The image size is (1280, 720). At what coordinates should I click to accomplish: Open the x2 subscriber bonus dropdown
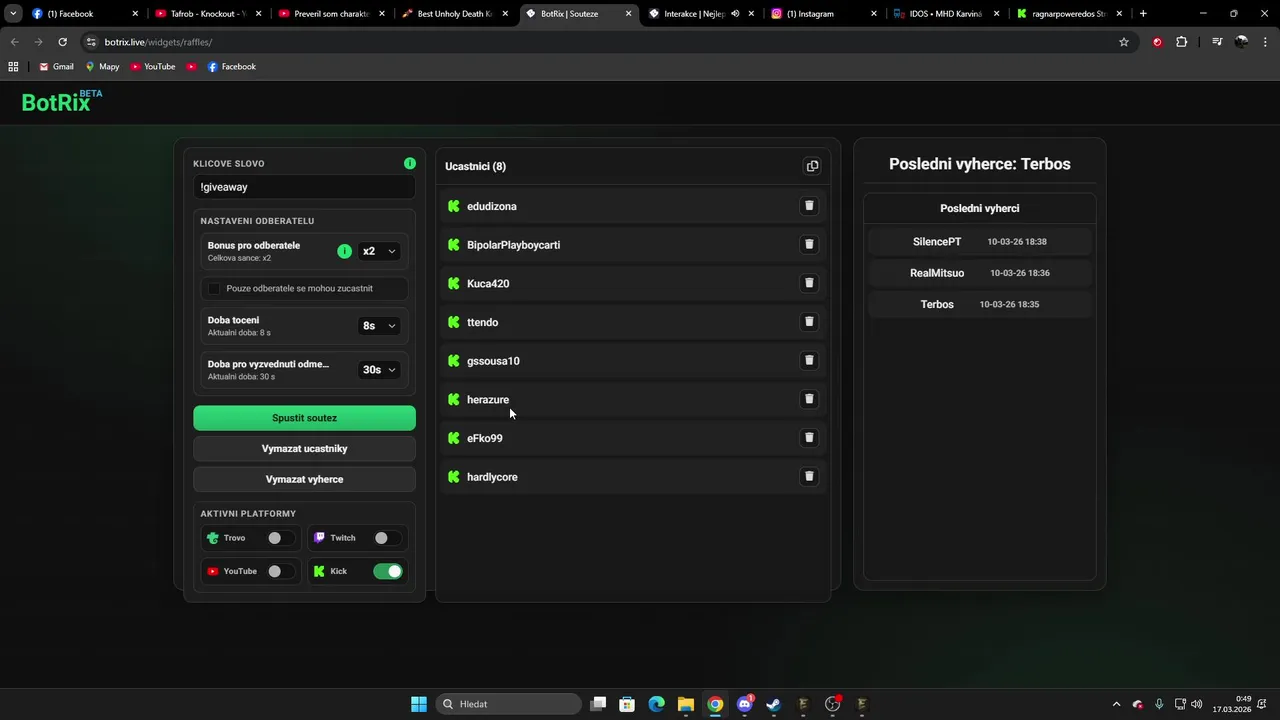point(379,251)
